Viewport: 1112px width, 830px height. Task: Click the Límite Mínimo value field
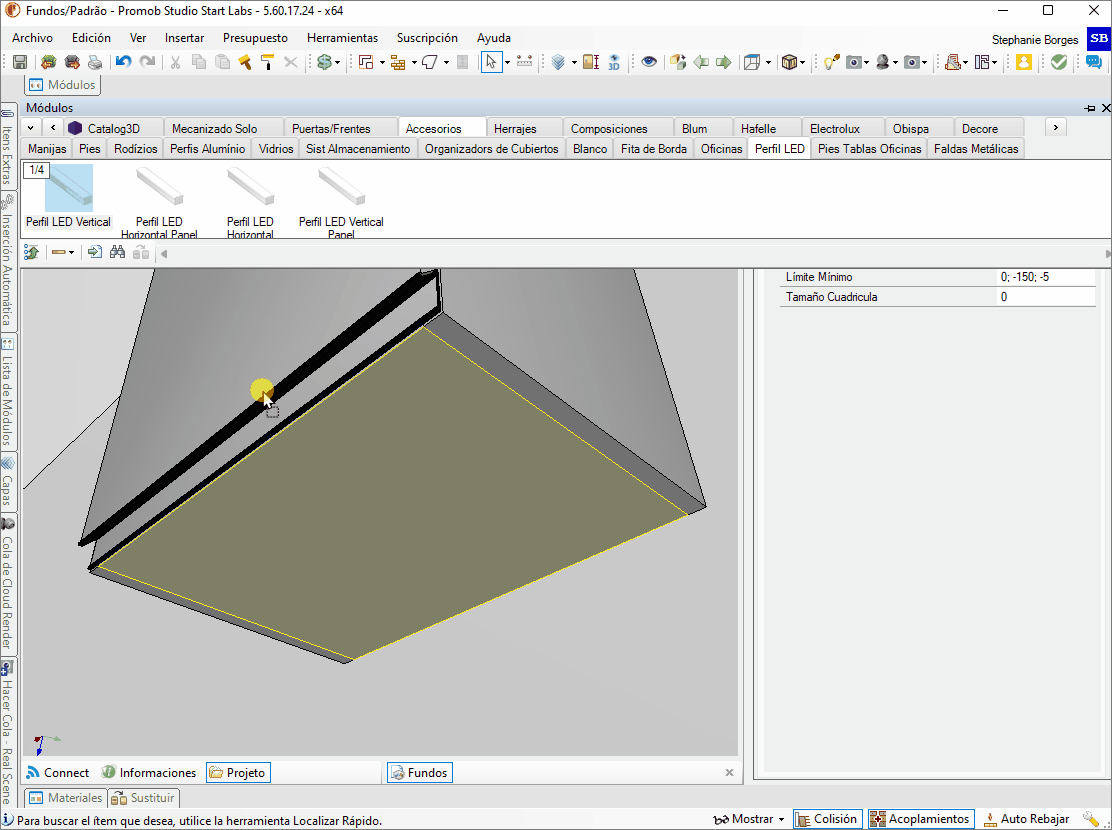coord(1046,277)
